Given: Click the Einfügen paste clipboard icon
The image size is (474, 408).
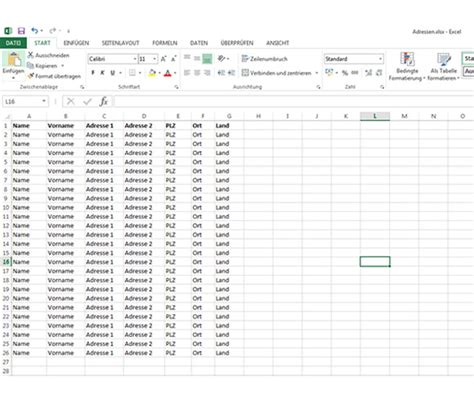Looking at the screenshot, I should pos(14,59).
